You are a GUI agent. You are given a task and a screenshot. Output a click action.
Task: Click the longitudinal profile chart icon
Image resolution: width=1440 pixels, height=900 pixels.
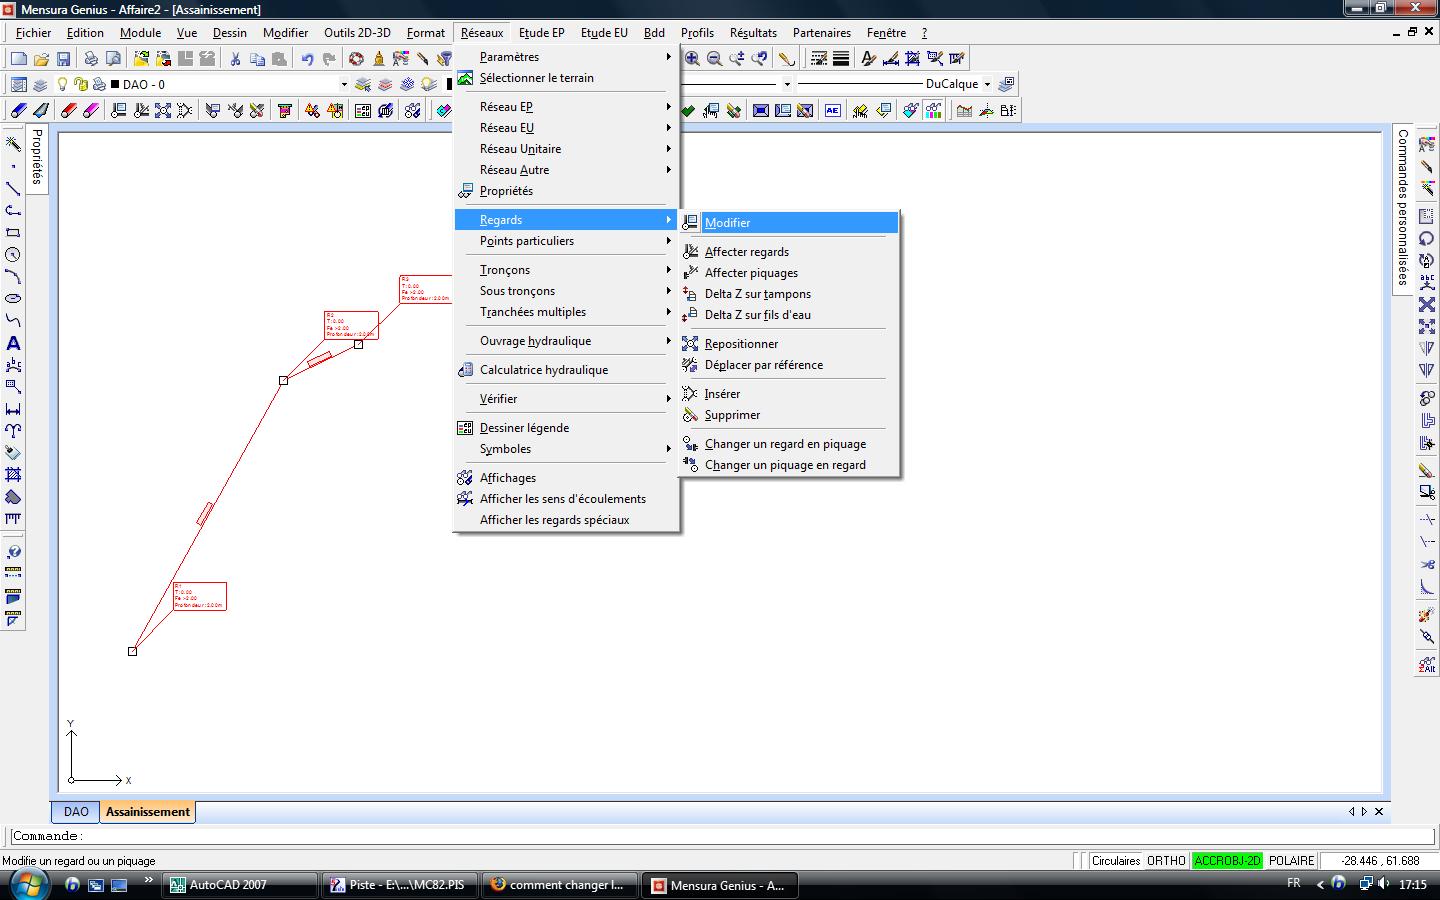[964, 111]
